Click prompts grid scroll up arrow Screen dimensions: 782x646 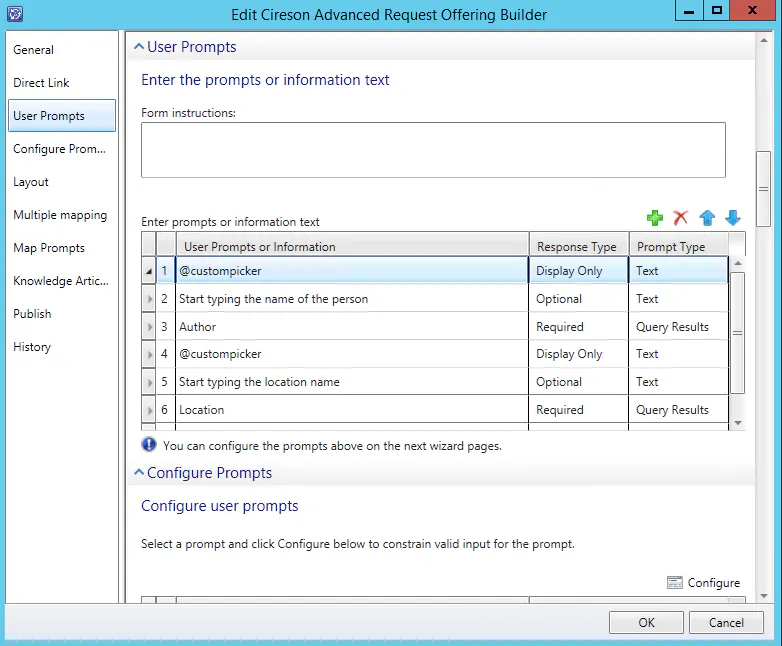pyautogui.click(x=738, y=263)
